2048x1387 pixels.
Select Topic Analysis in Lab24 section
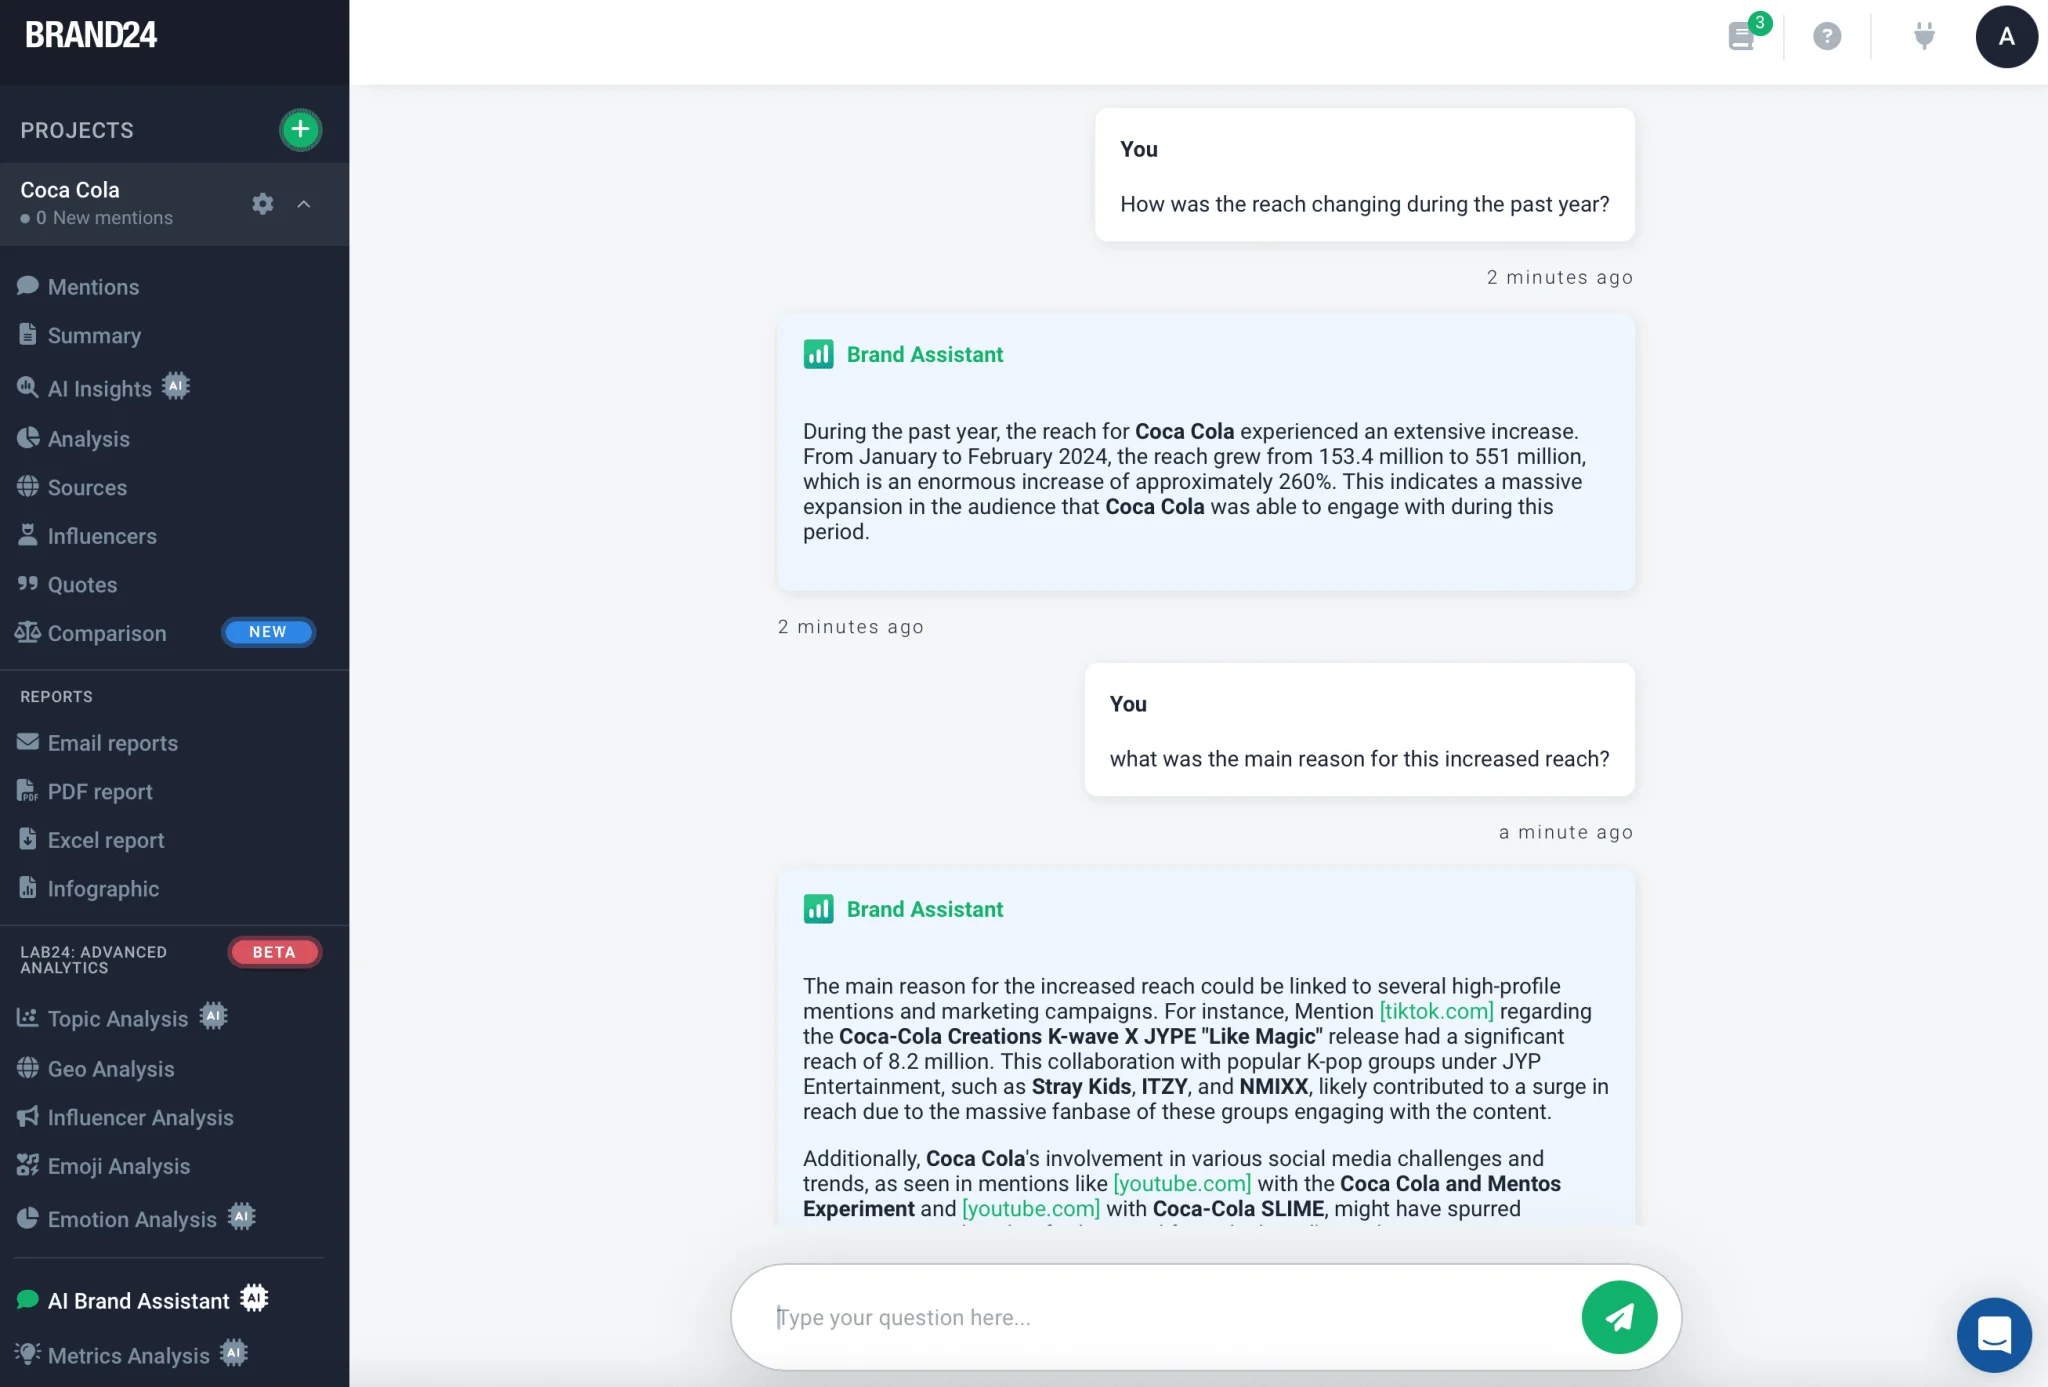[117, 1019]
